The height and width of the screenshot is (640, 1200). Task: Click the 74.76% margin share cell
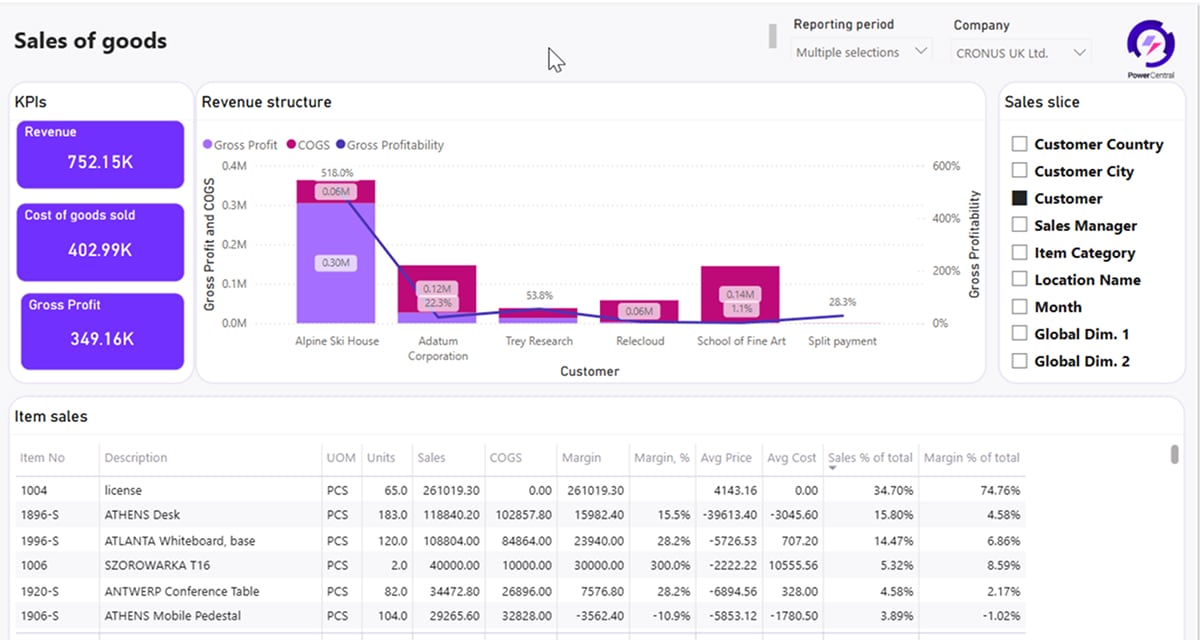tap(1000, 490)
